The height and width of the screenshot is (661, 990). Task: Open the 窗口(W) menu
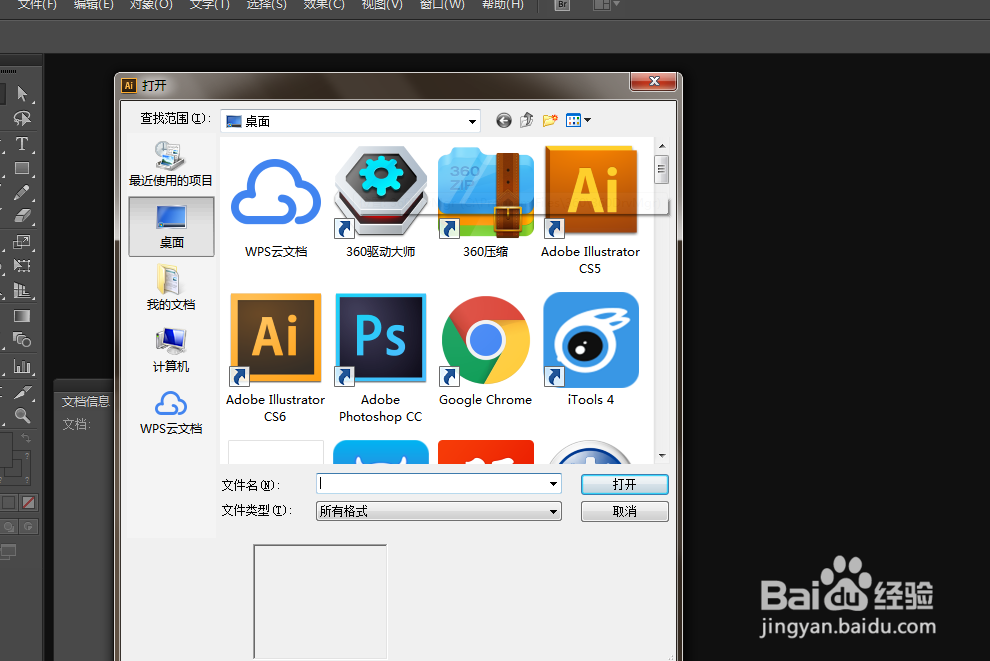click(x=442, y=5)
